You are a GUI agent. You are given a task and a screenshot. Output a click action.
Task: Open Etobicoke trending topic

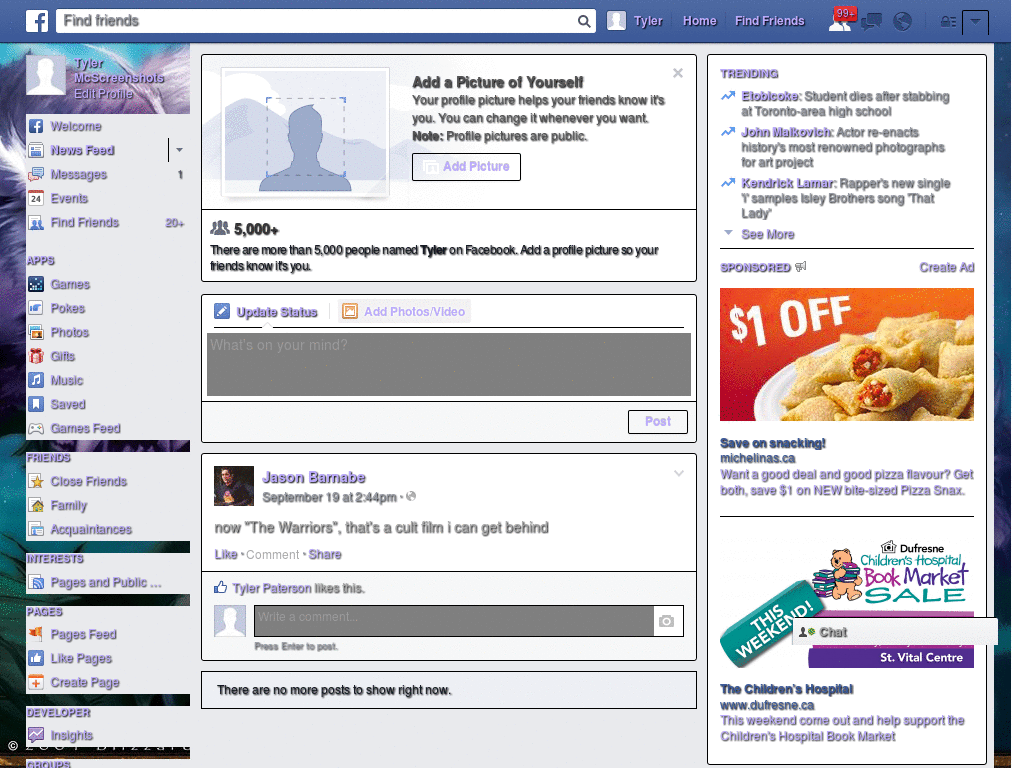point(770,97)
